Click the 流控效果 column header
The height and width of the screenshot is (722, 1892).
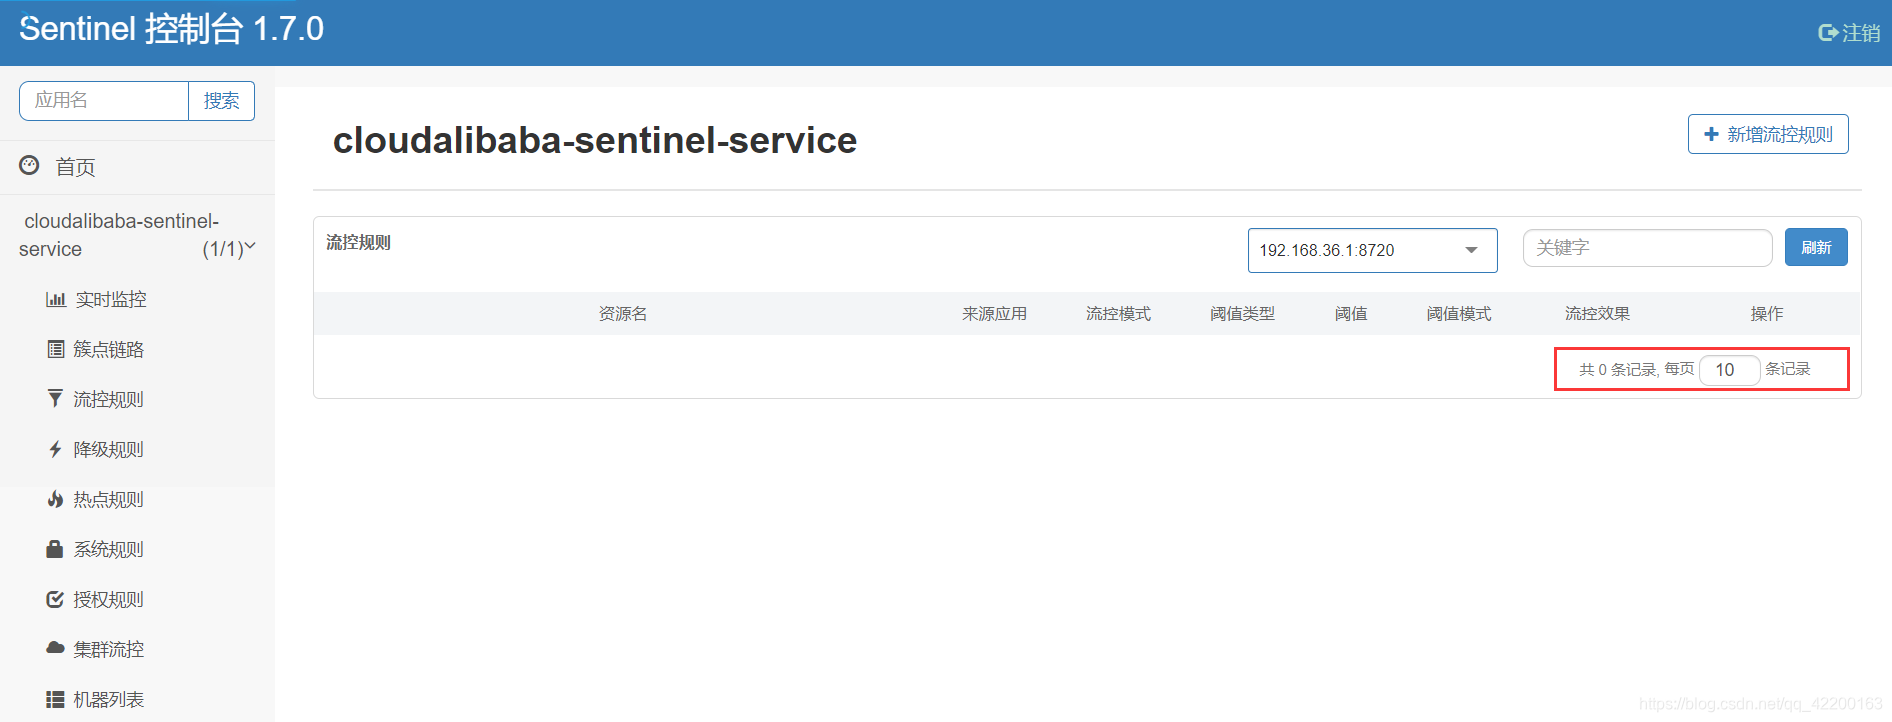pos(1597,314)
